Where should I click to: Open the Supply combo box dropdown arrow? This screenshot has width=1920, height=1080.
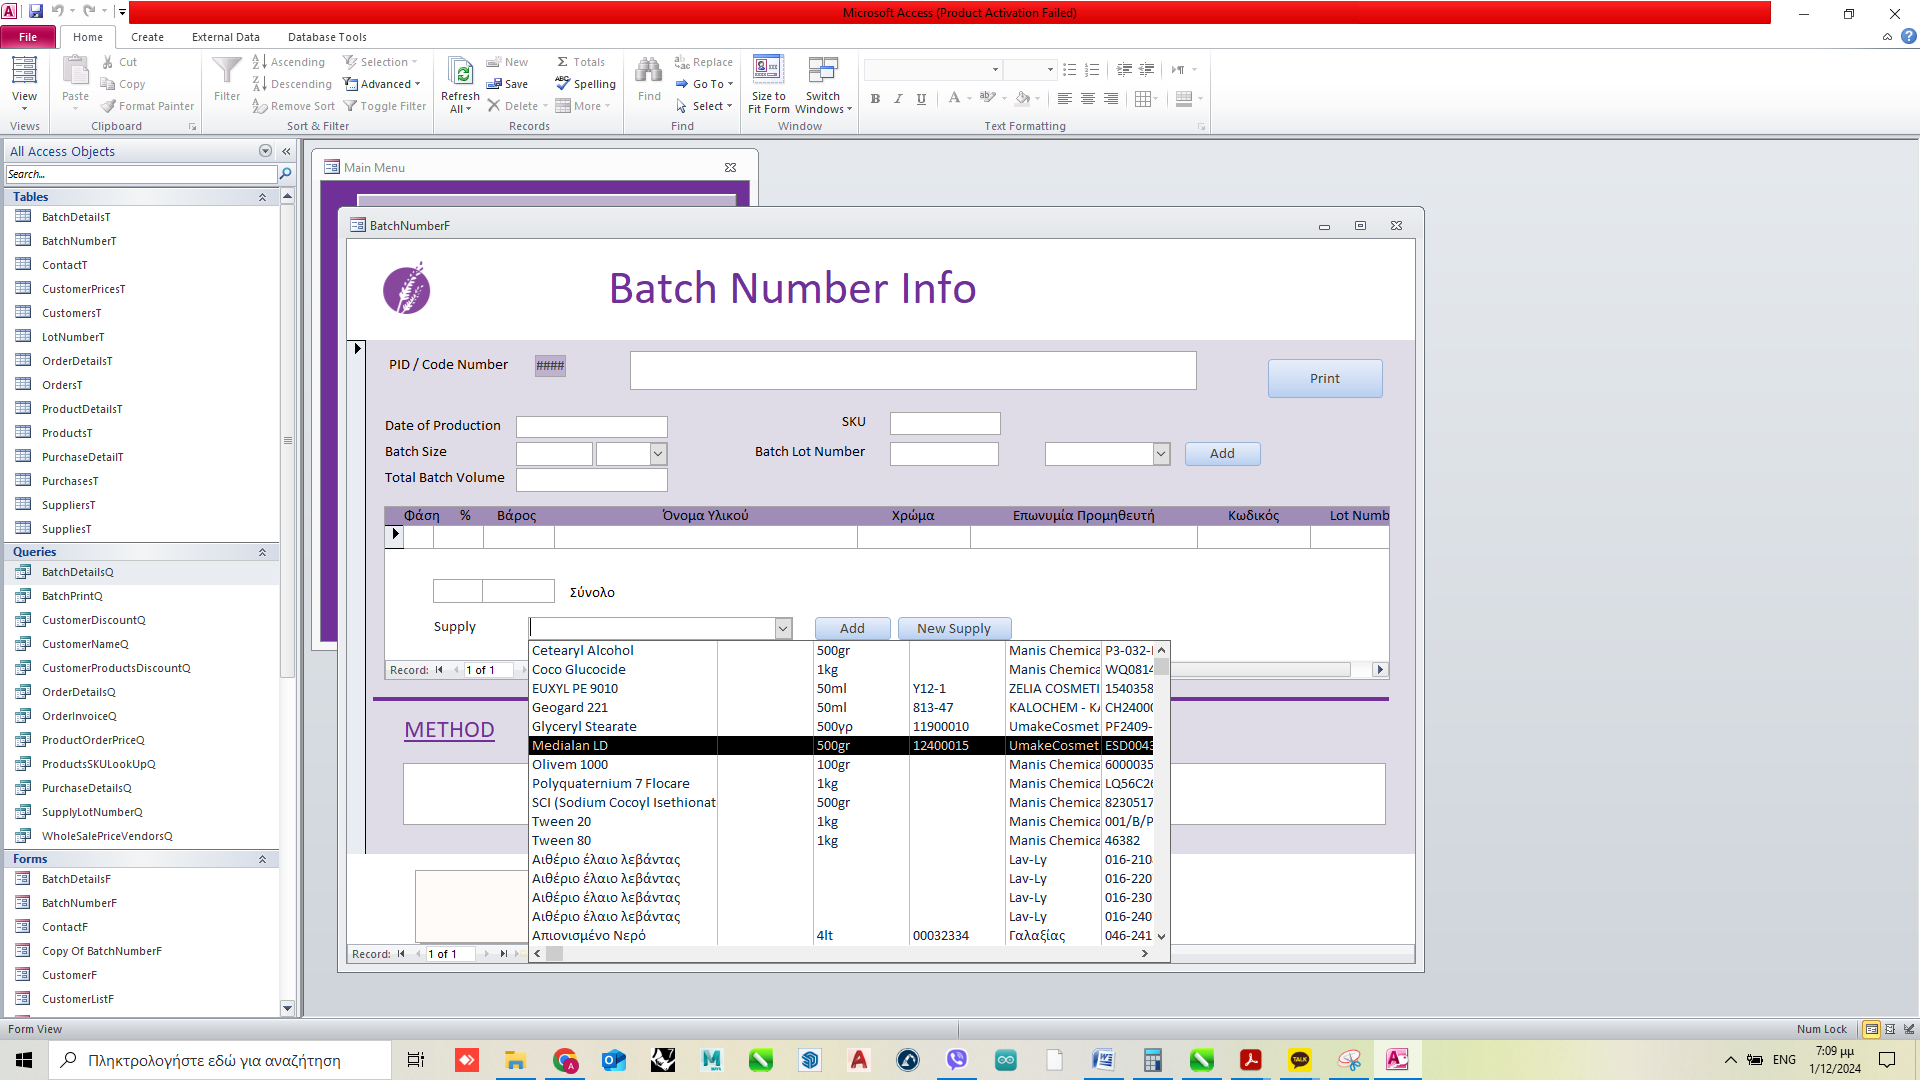[783, 628]
